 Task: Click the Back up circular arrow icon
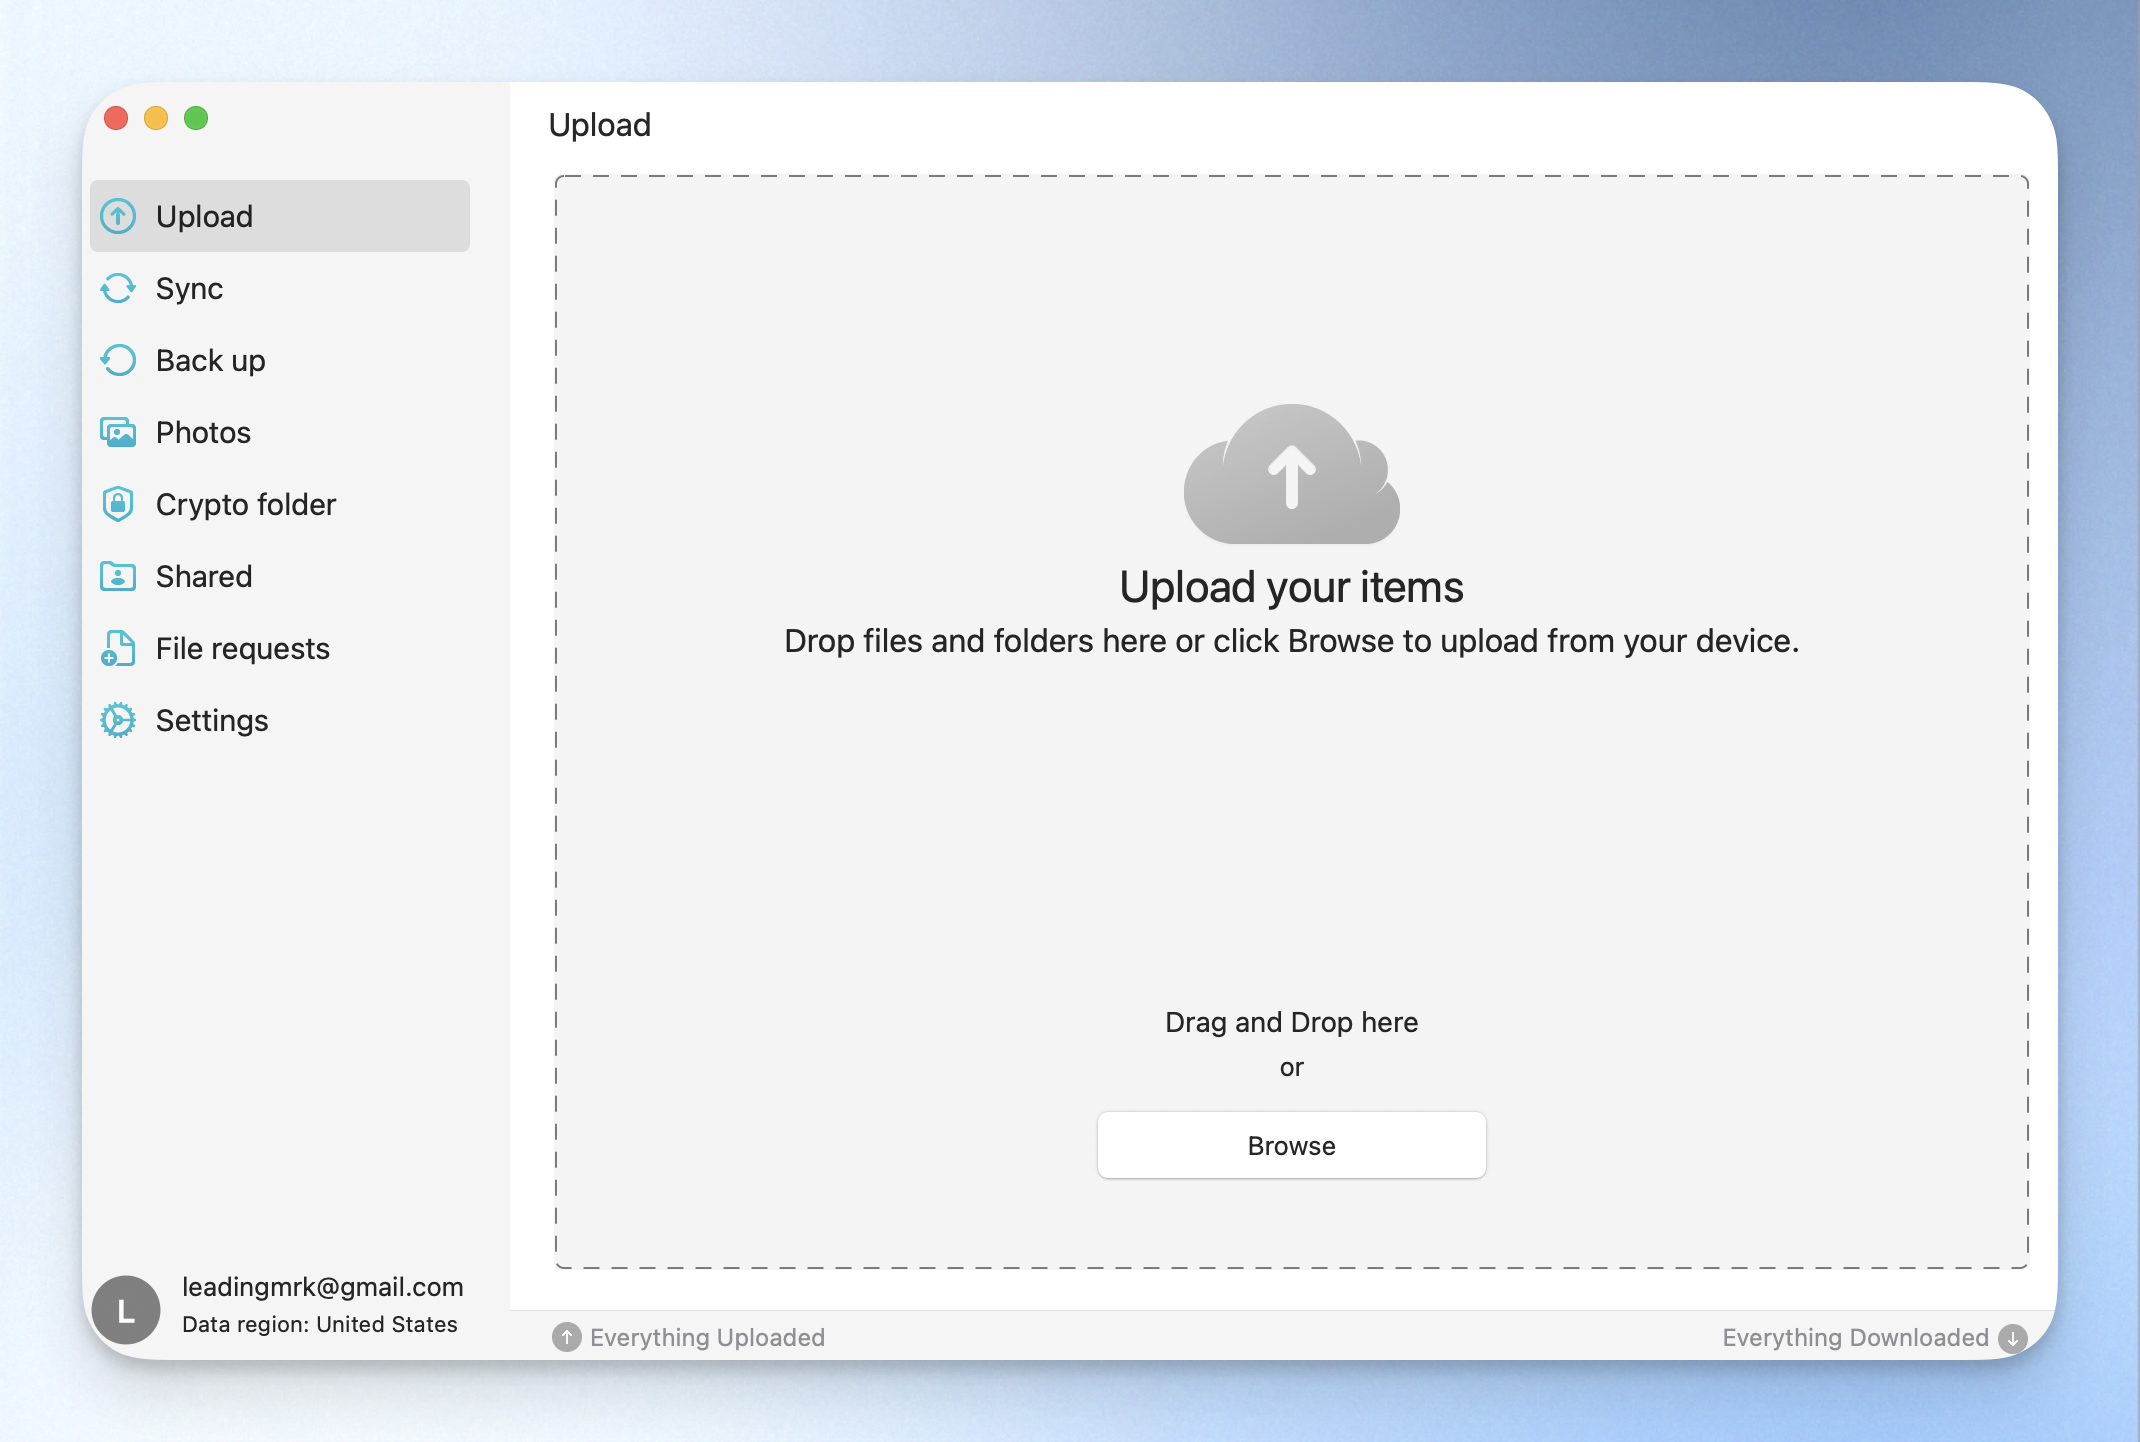point(118,360)
